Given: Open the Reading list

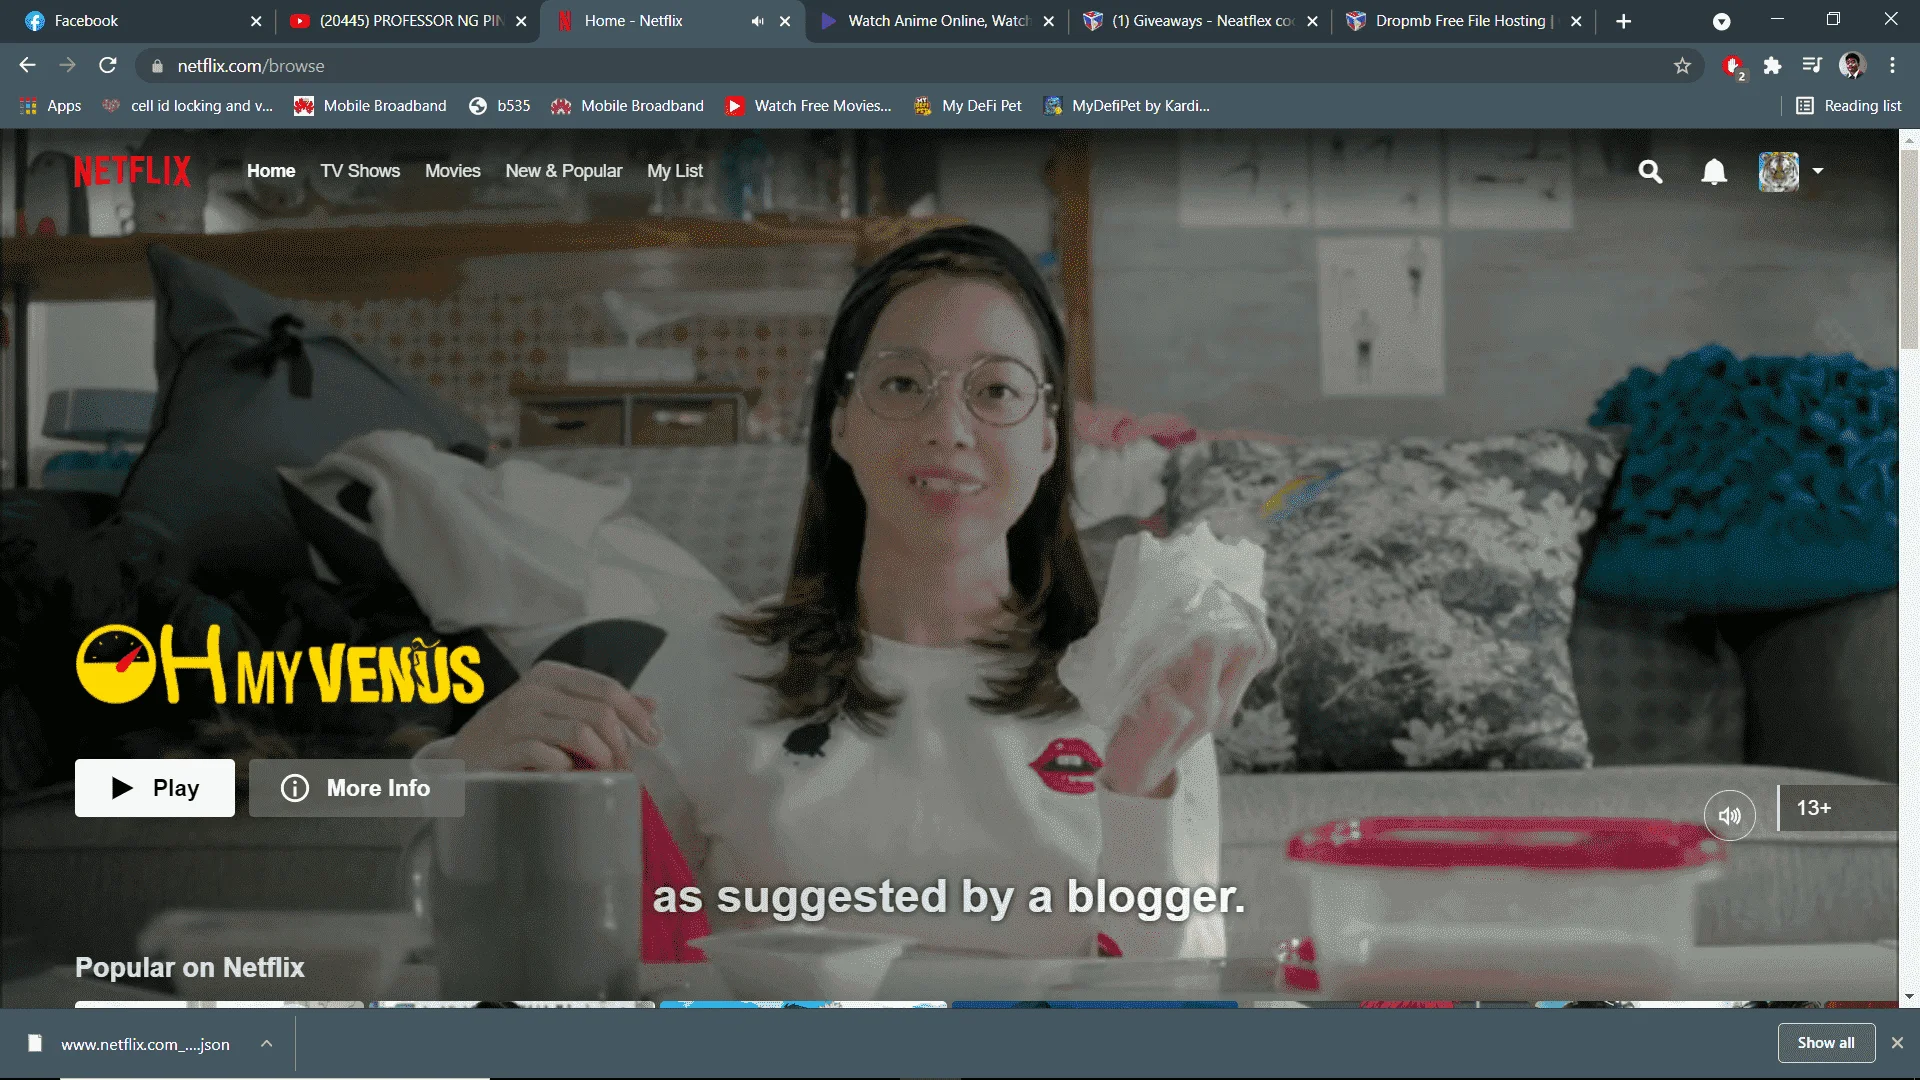Looking at the screenshot, I should pyautogui.click(x=1849, y=106).
